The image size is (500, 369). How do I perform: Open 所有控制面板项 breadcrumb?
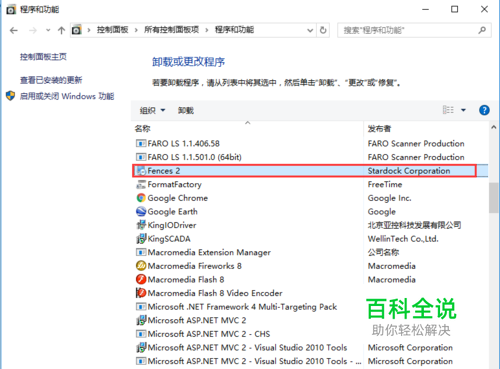(x=171, y=30)
